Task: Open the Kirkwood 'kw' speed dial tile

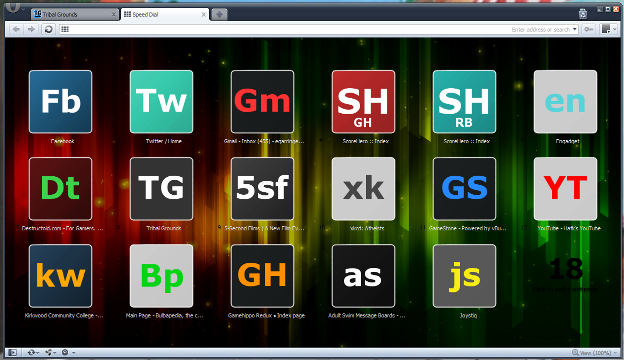Action: pyautogui.click(x=60, y=276)
